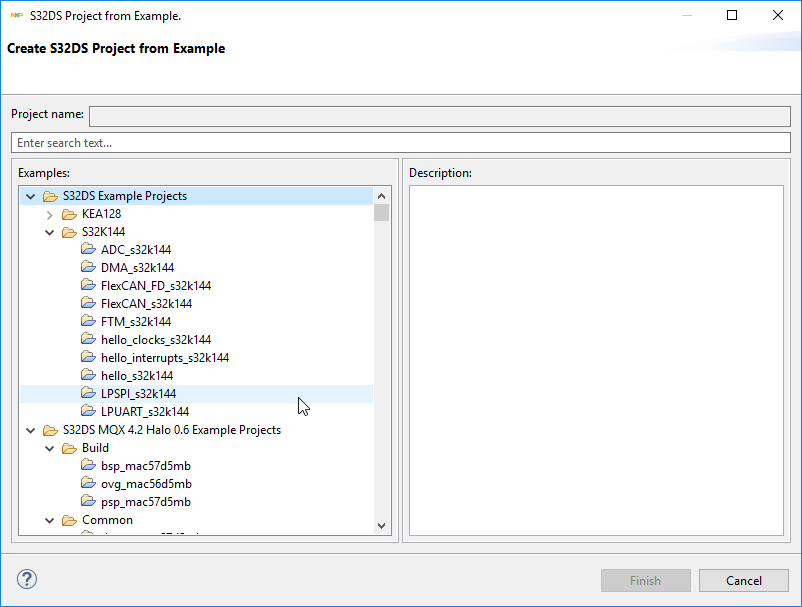
Task: Select the KEA128 label in the tree
Action: point(101,214)
